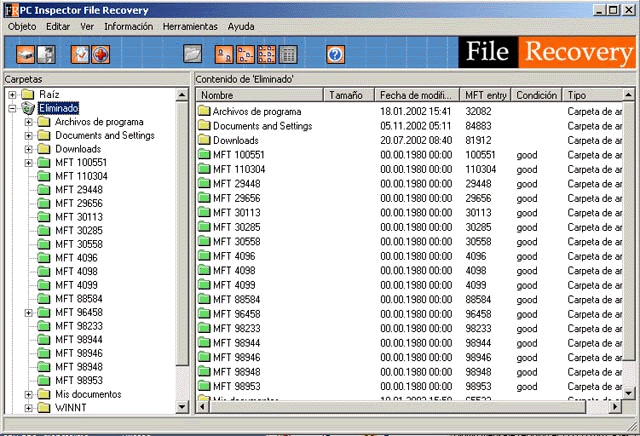Viewport: 640px width, 436px height.
Task: Click date 05.11.2002 05:11 cell
Action: click(416, 126)
